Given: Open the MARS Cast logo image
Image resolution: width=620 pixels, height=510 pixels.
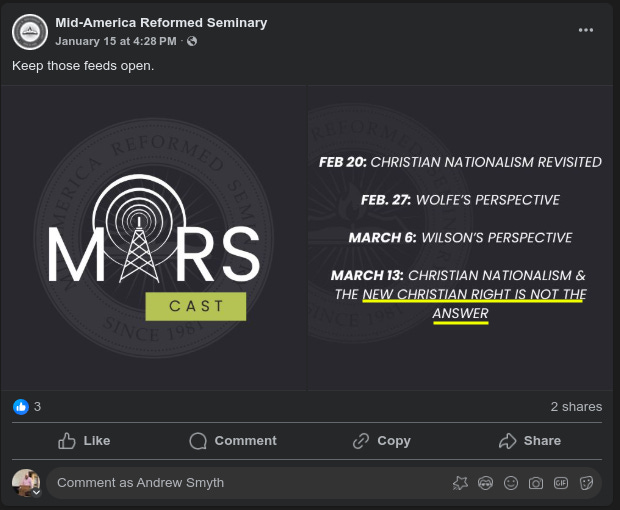Looking at the screenshot, I should tap(154, 238).
